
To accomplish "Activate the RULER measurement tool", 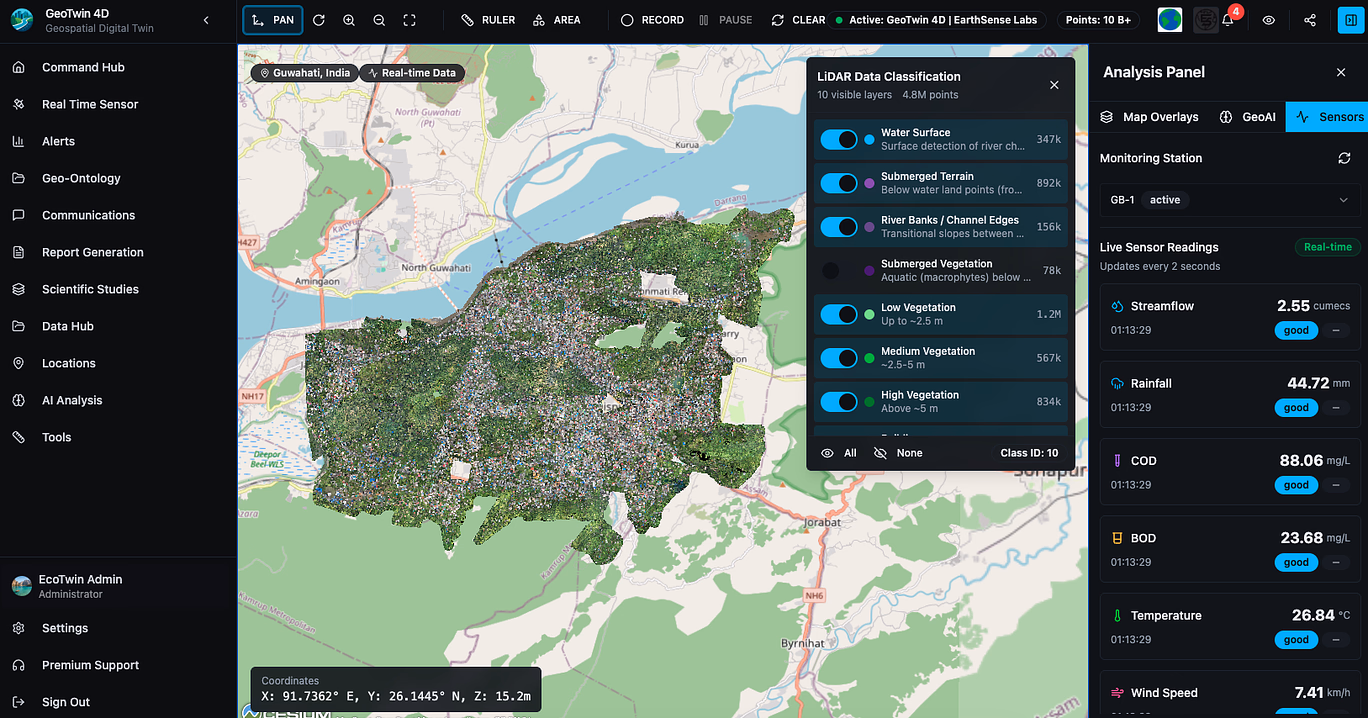I will pyautogui.click(x=488, y=20).
